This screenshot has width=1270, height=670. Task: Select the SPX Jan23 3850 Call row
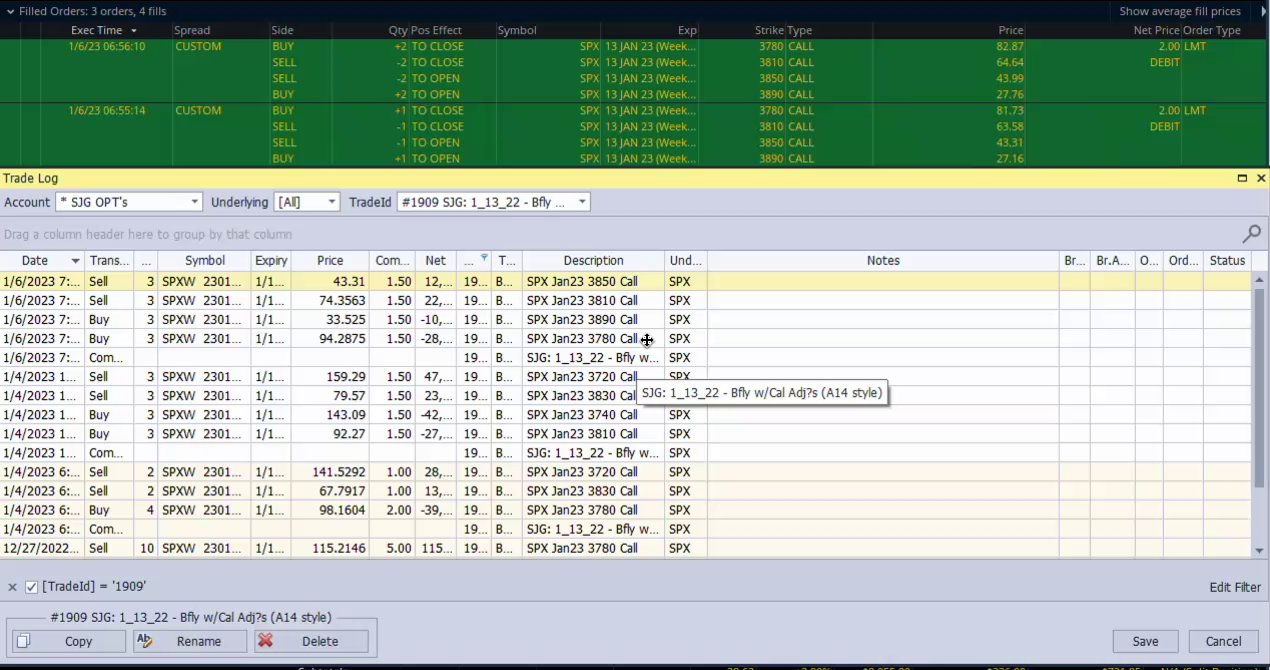[625, 282]
